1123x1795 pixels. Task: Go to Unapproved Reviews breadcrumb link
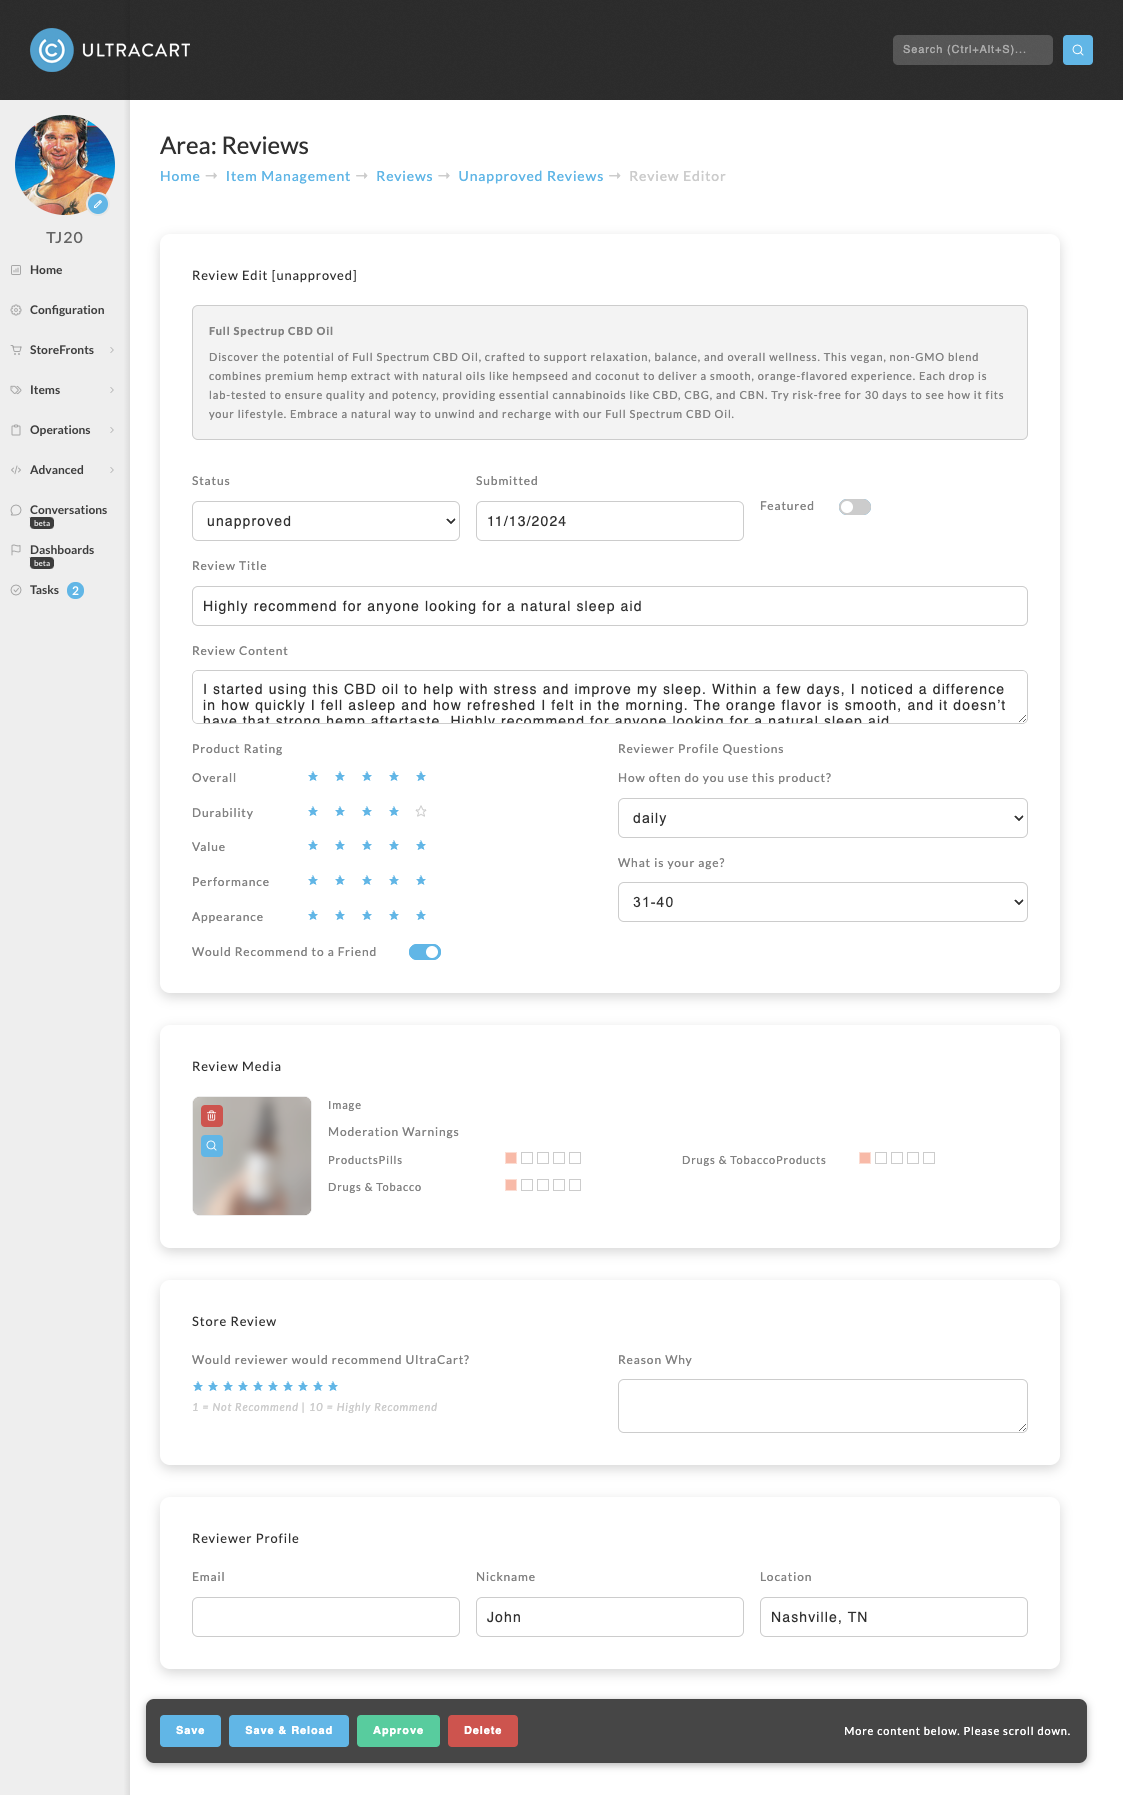tap(531, 176)
